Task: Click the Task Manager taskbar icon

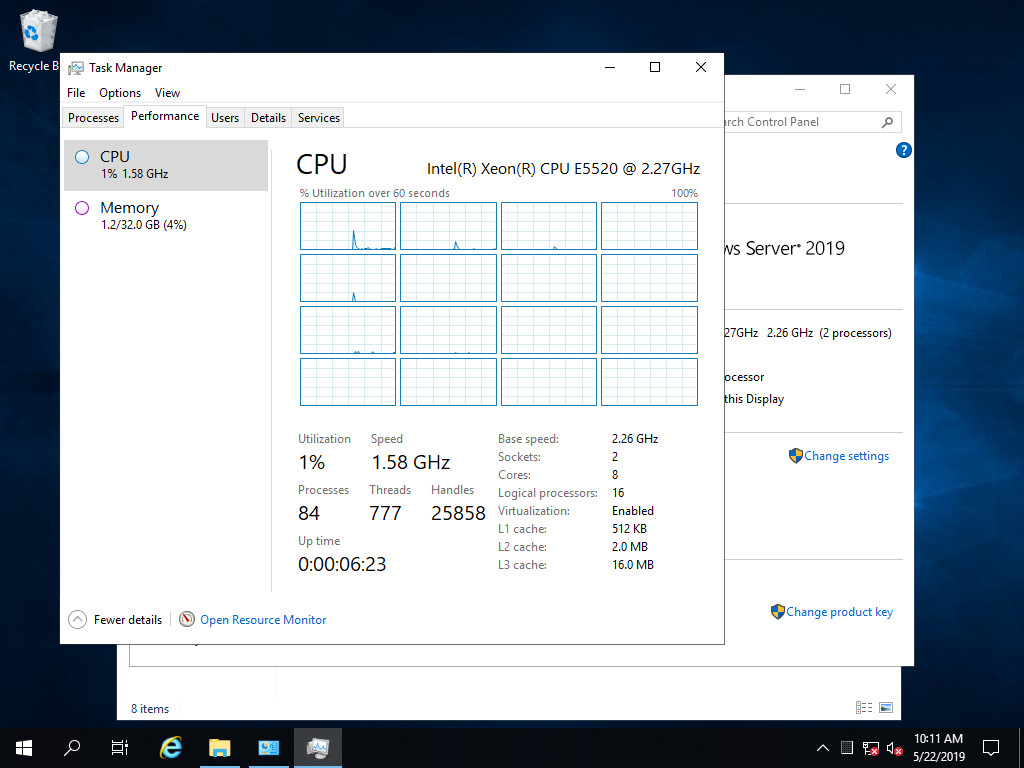Action: click(318, 747)
